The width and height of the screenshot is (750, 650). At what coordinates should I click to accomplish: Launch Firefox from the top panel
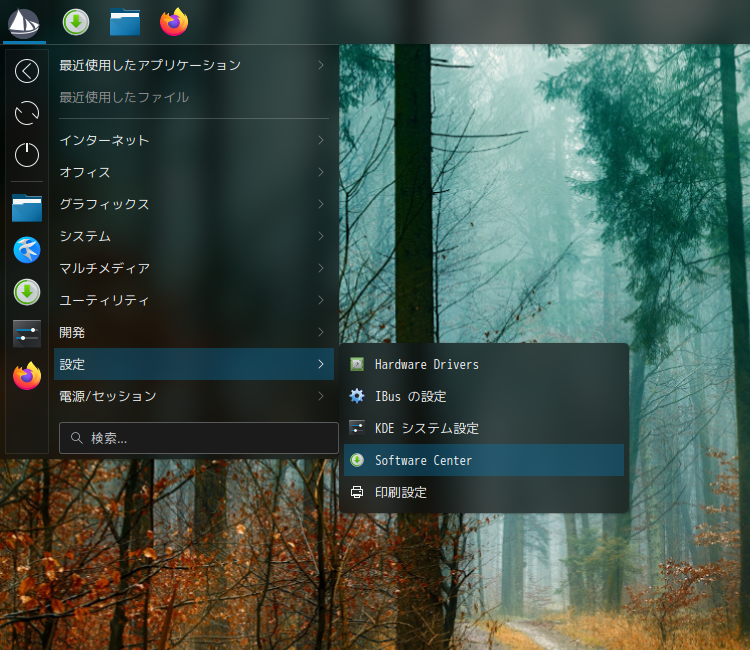[x=174, y=22]
